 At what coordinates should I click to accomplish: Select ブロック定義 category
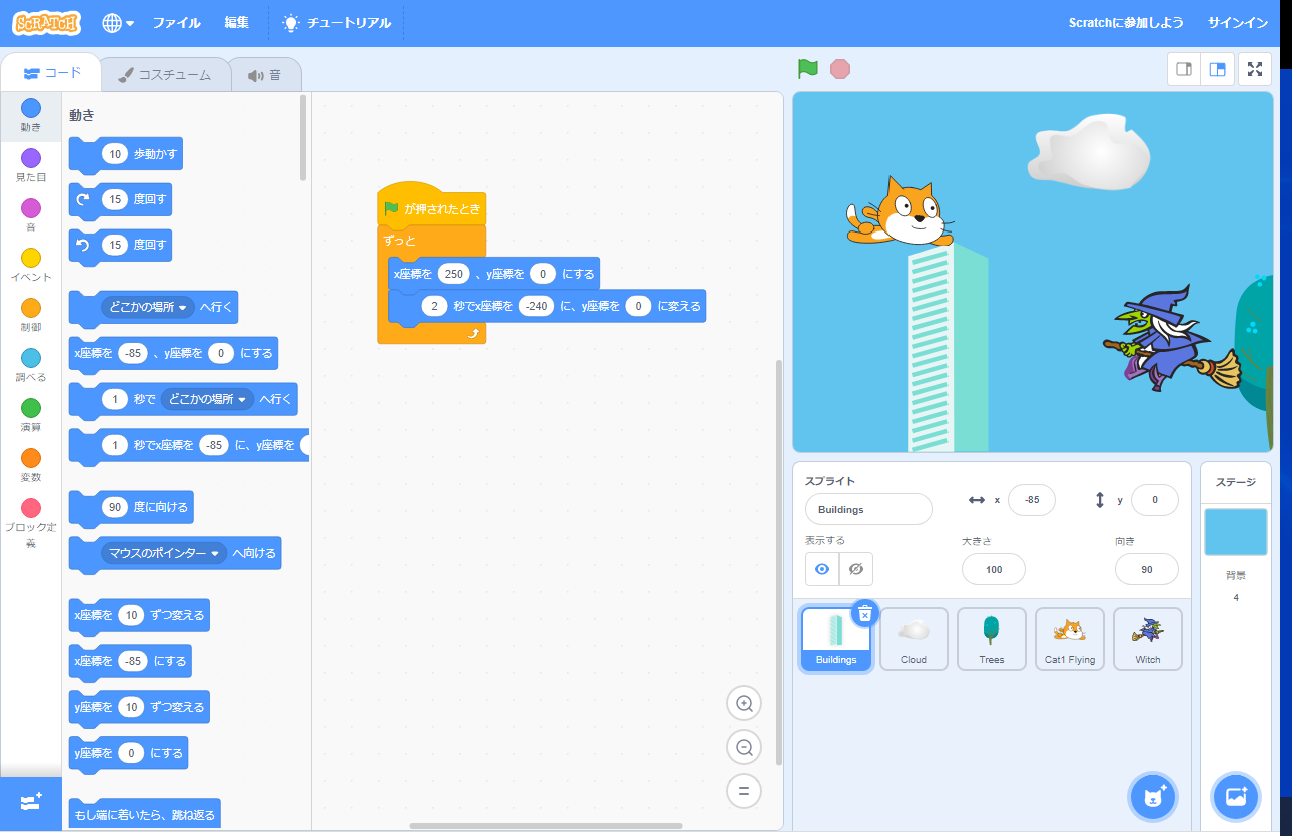click(x=31, y=523)
